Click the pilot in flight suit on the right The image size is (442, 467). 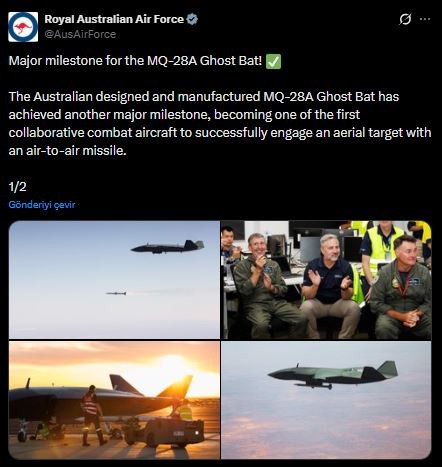coord(402,288)
